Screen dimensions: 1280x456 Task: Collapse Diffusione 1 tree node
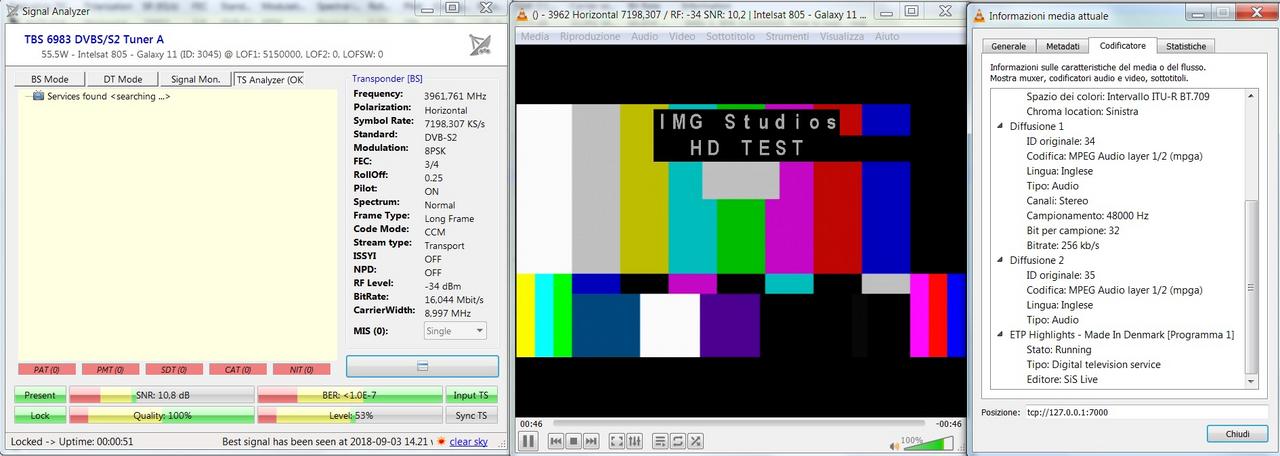[1001, 126]
